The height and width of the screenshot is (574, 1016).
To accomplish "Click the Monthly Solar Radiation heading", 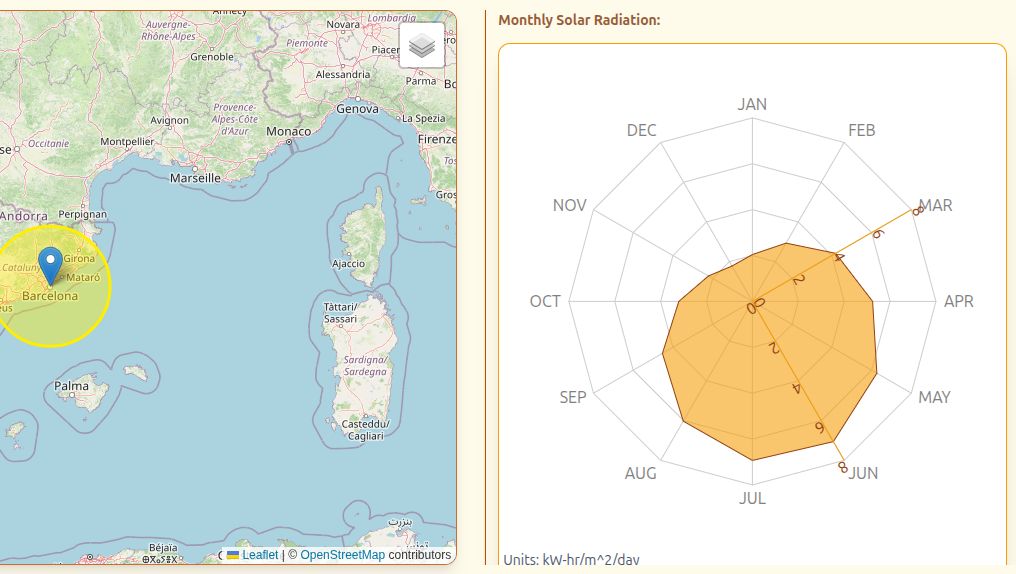I will (579, 20).
